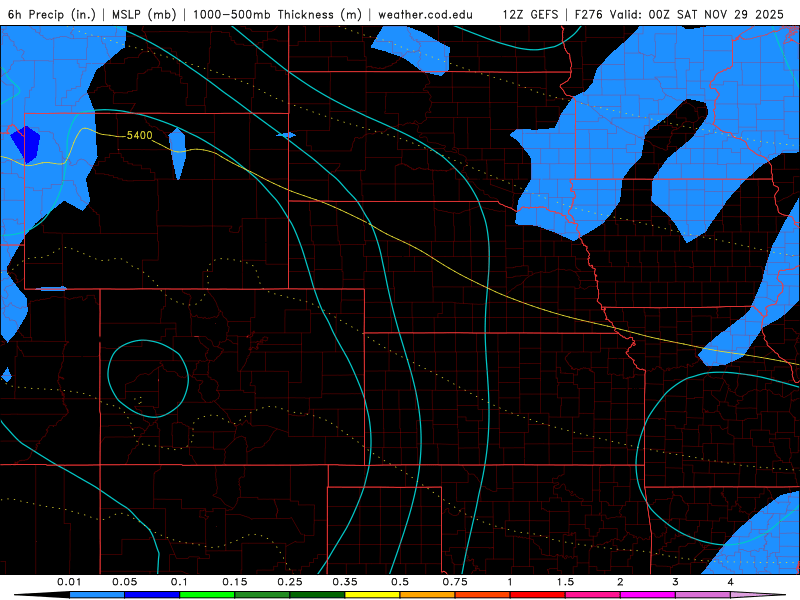Click the 0.25 legend value
Image resolution: width=800 pixels, height=600 pixels.
[x=290, y=582]
